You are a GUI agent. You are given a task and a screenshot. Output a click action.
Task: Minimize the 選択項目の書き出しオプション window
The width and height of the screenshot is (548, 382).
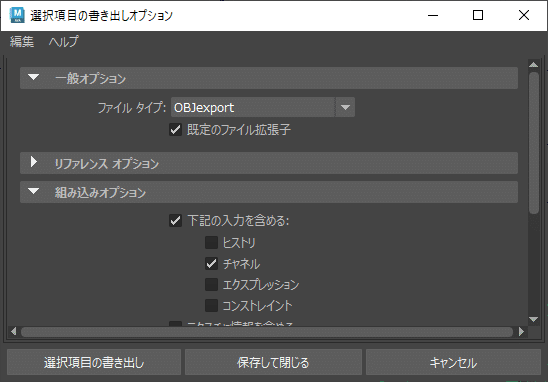(x=433, y=15)
